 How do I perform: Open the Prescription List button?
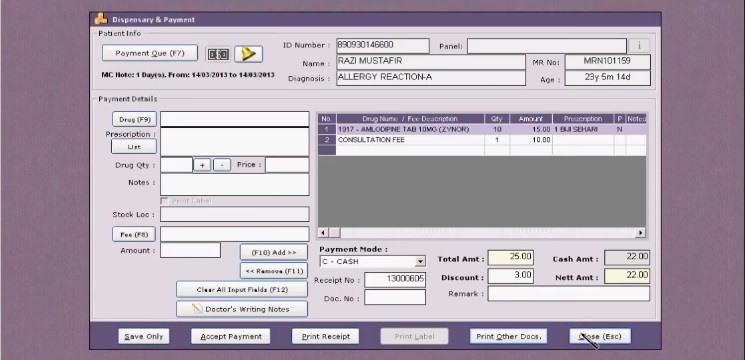[x=134, y=147]
